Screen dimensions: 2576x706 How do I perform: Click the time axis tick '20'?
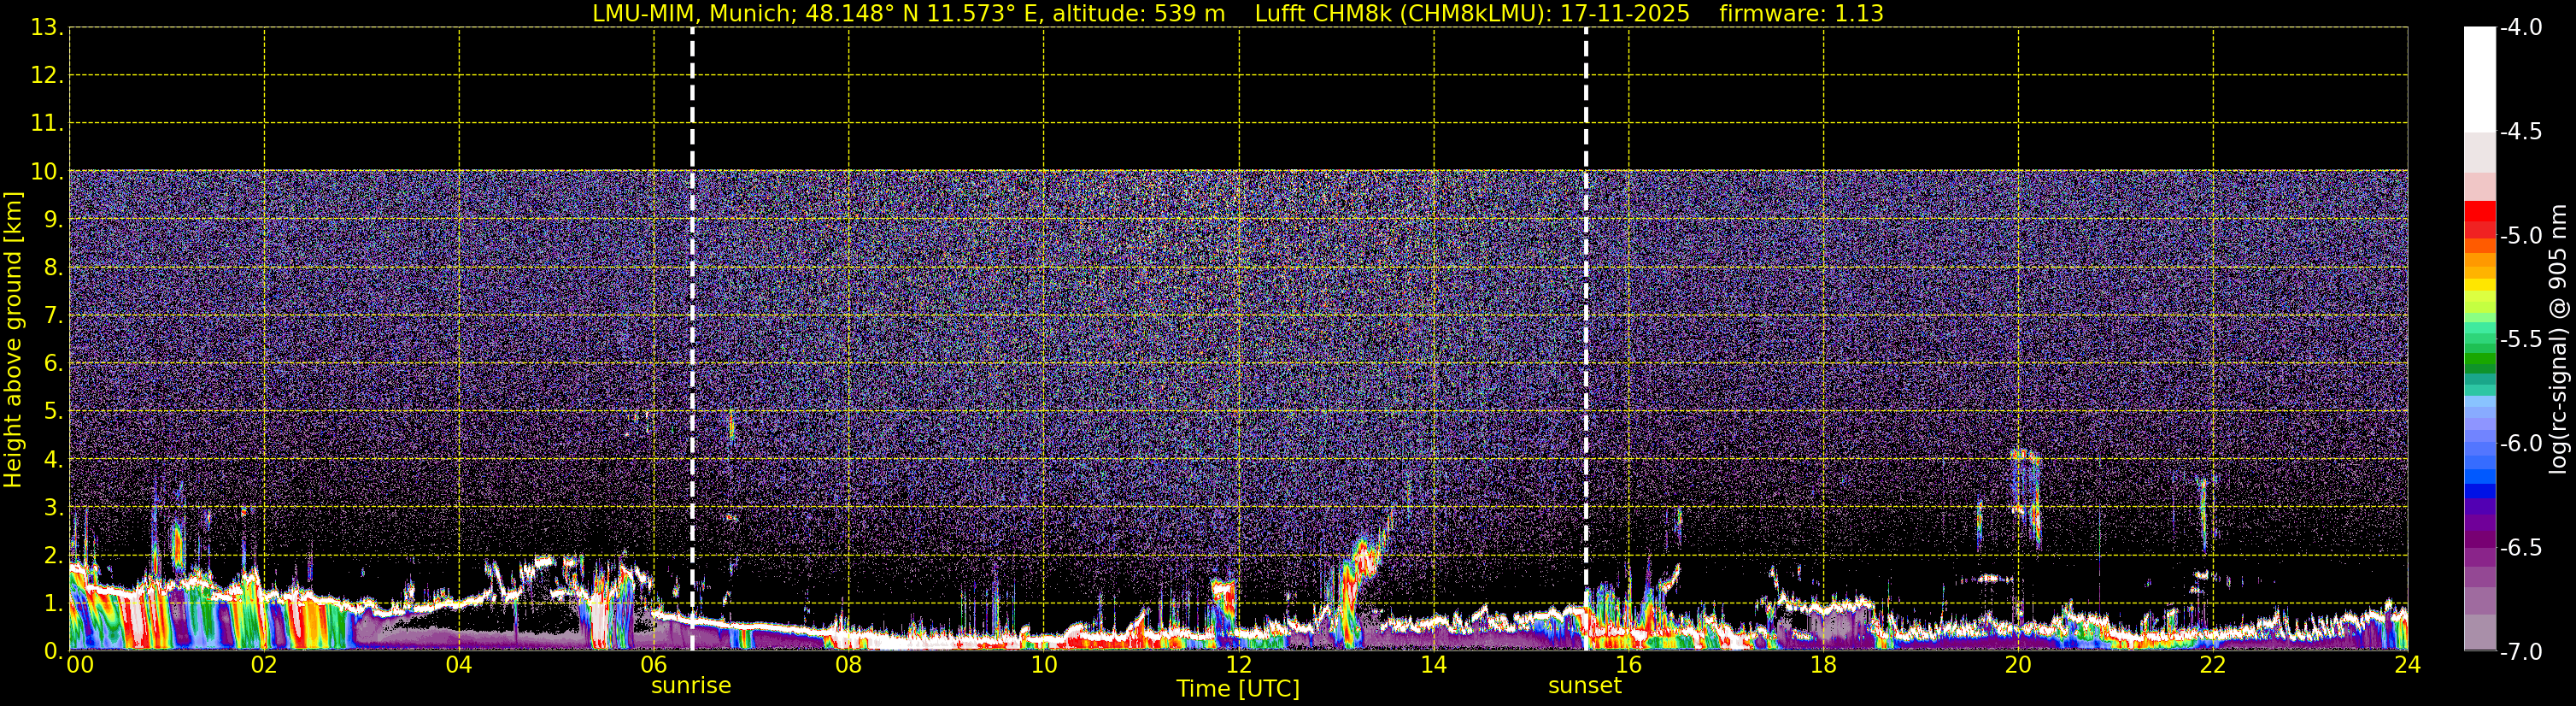[2018, 665]
